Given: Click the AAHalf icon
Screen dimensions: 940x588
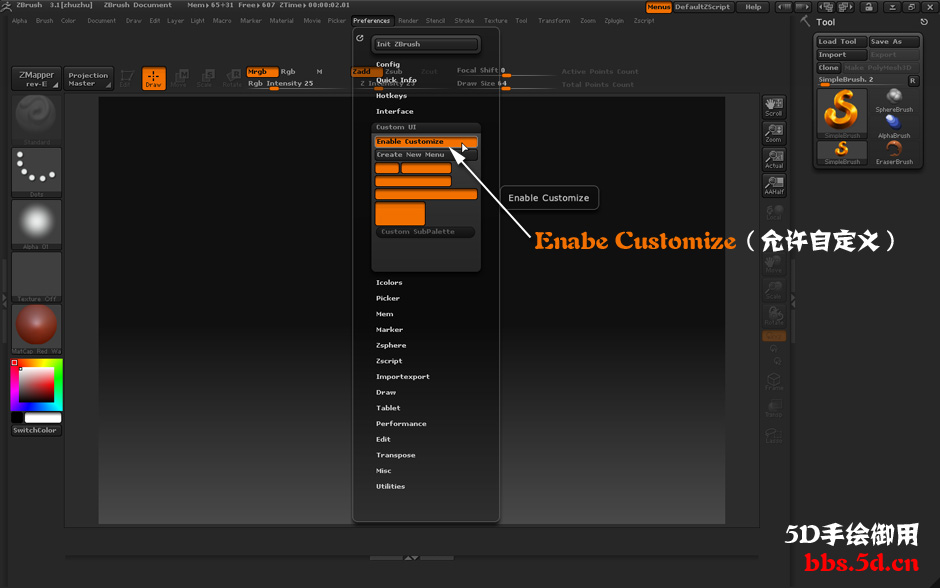Looking at the screenshot, I should (x=774, y=186).
